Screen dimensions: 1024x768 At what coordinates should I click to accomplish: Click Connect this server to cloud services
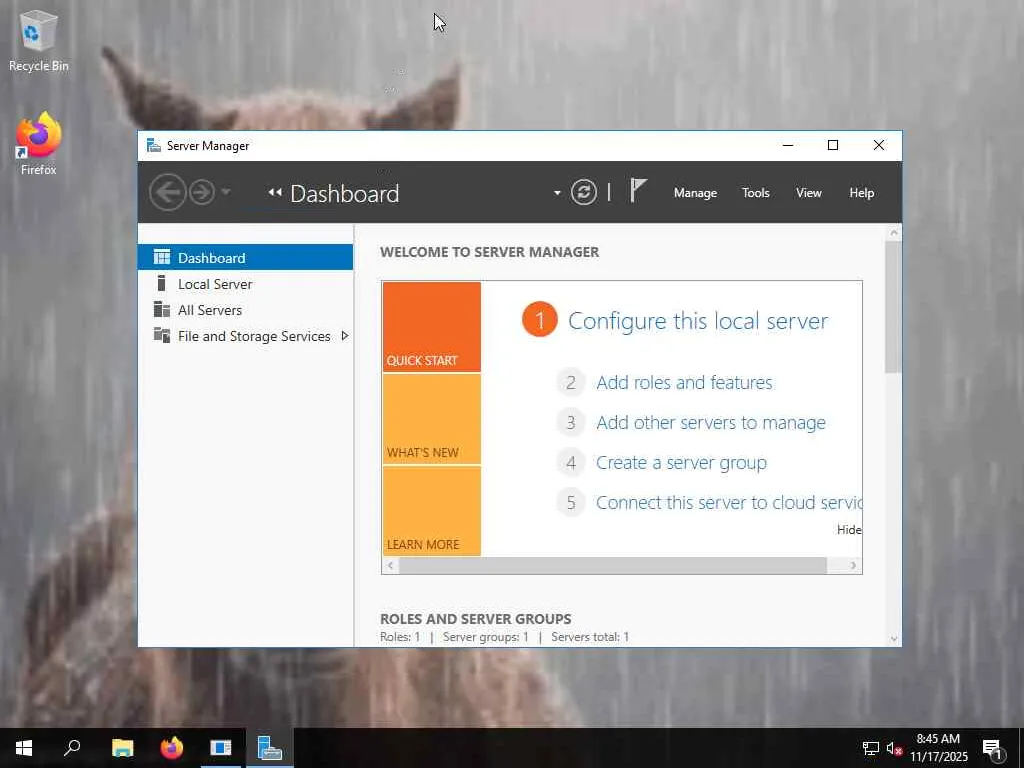729,502
